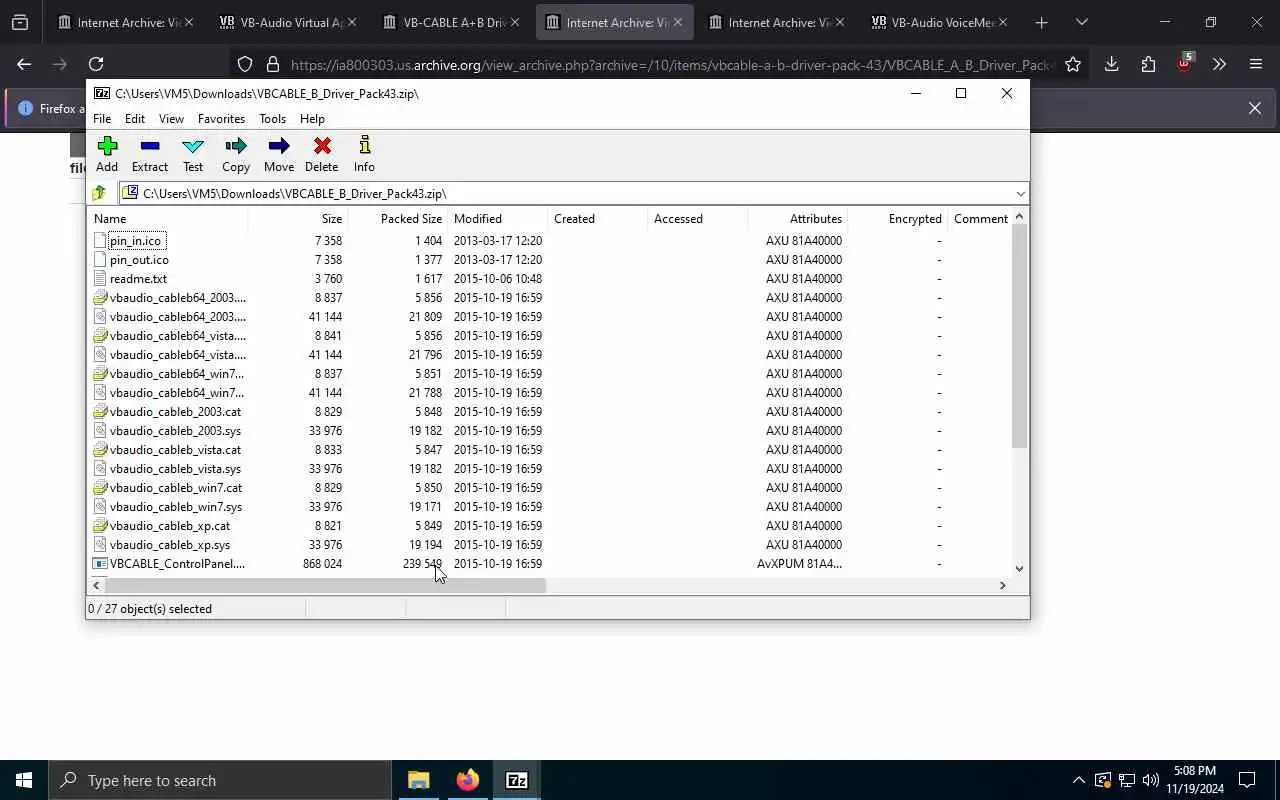Select the pin_out.ico file
Image resolution: width=1280 pixels, height=800 pixels.
[x=139, y=259]
